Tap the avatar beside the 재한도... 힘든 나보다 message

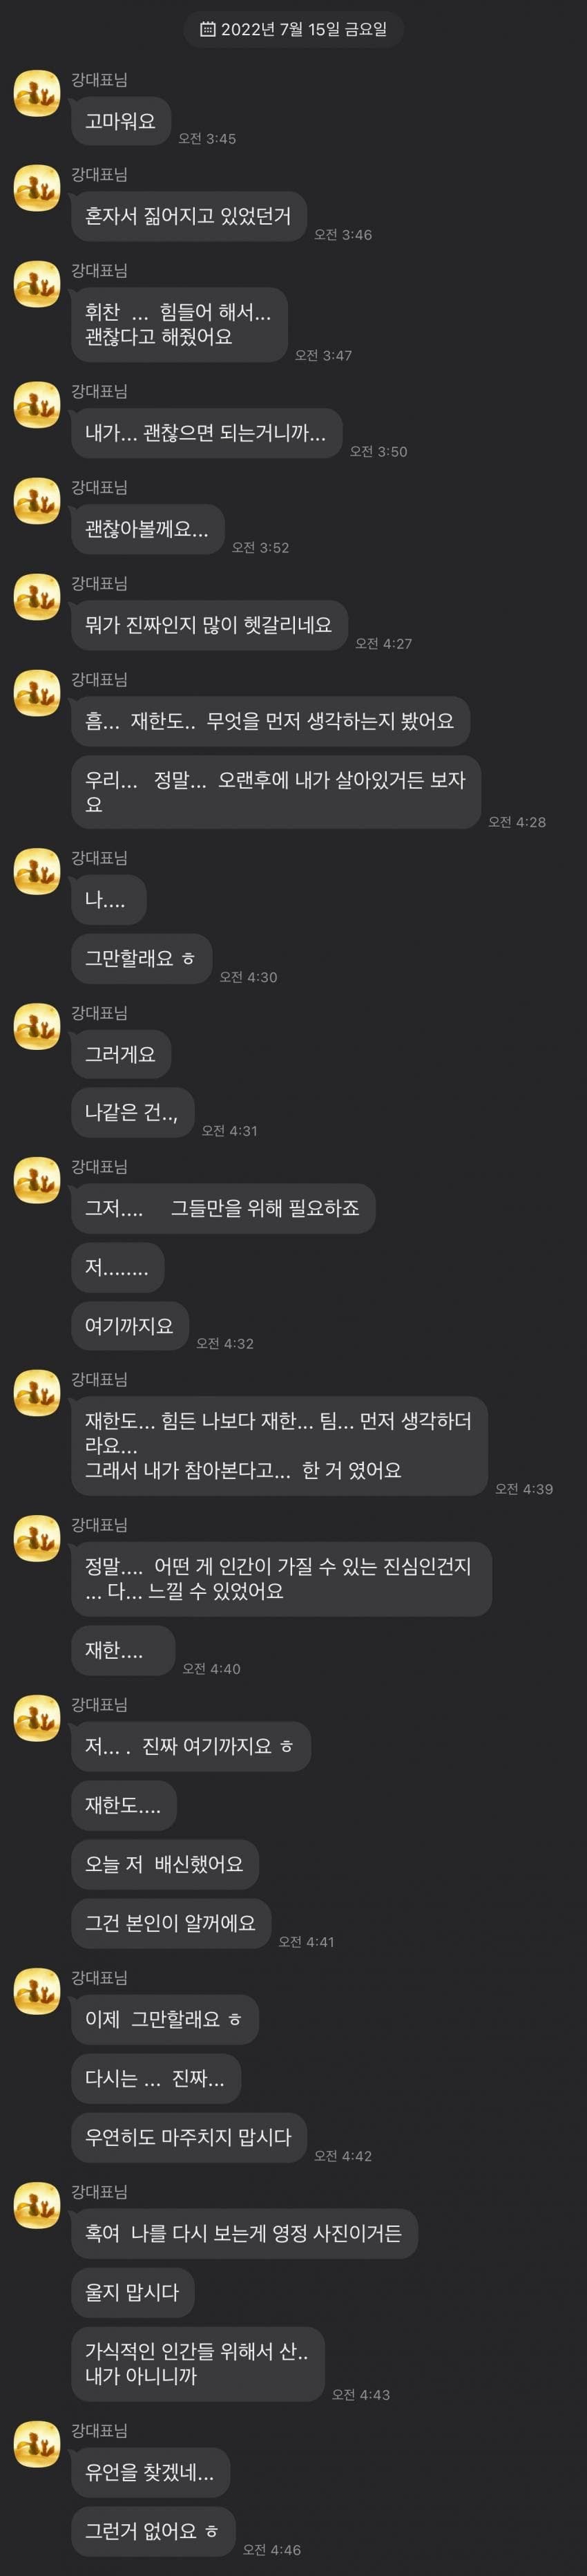[37, 1393]
